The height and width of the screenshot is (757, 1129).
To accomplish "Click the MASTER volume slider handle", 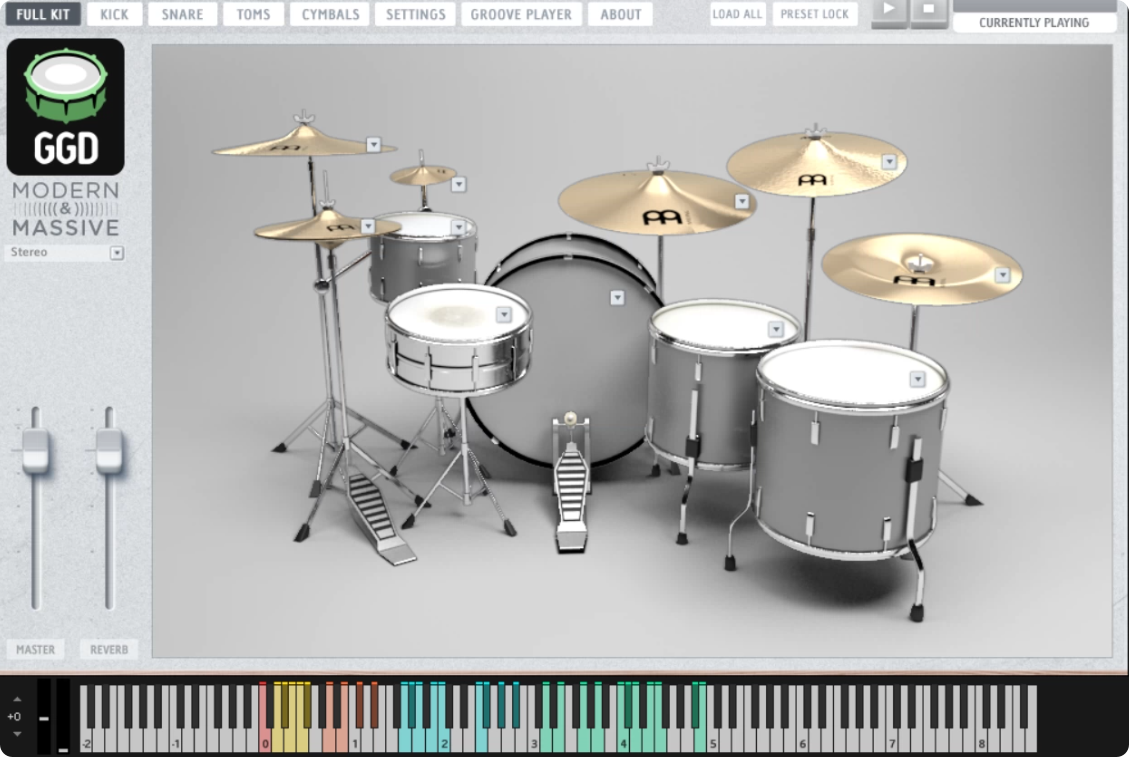I will tap(35, 451).
